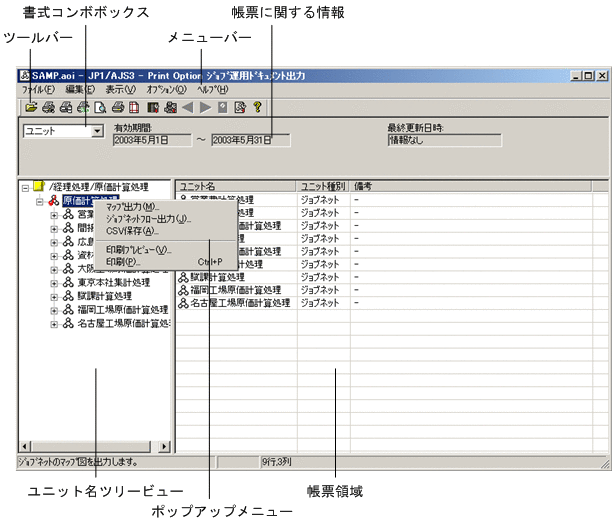Choose マップ出力(M)... from the popup menu
The height and width of the screenshot is (524, 615).
tap(166, 207)
